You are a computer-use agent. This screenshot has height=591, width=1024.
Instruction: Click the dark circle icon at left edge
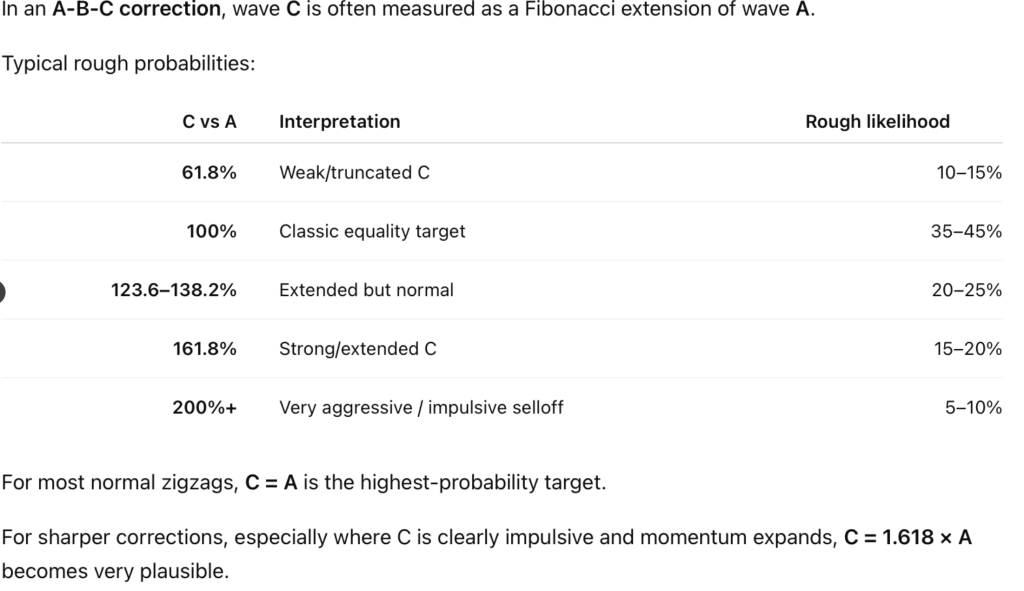(2, 291)
